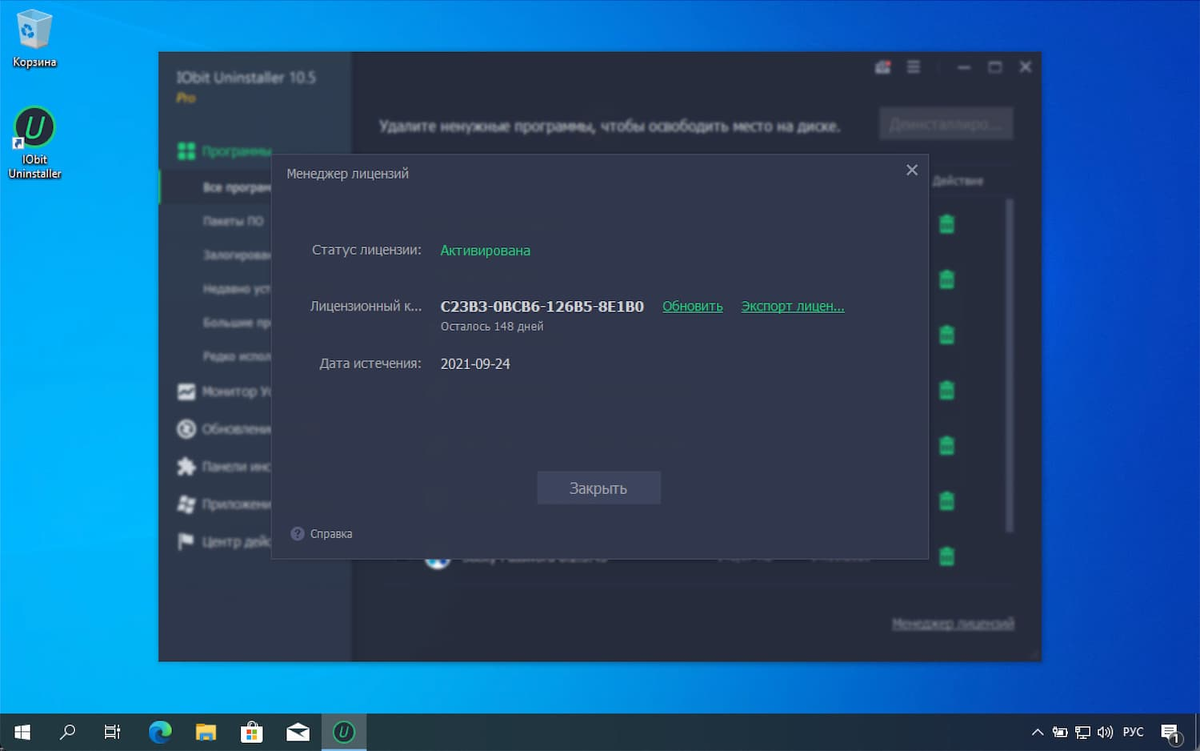Switch input language РУС

[x=1133, y=732]
